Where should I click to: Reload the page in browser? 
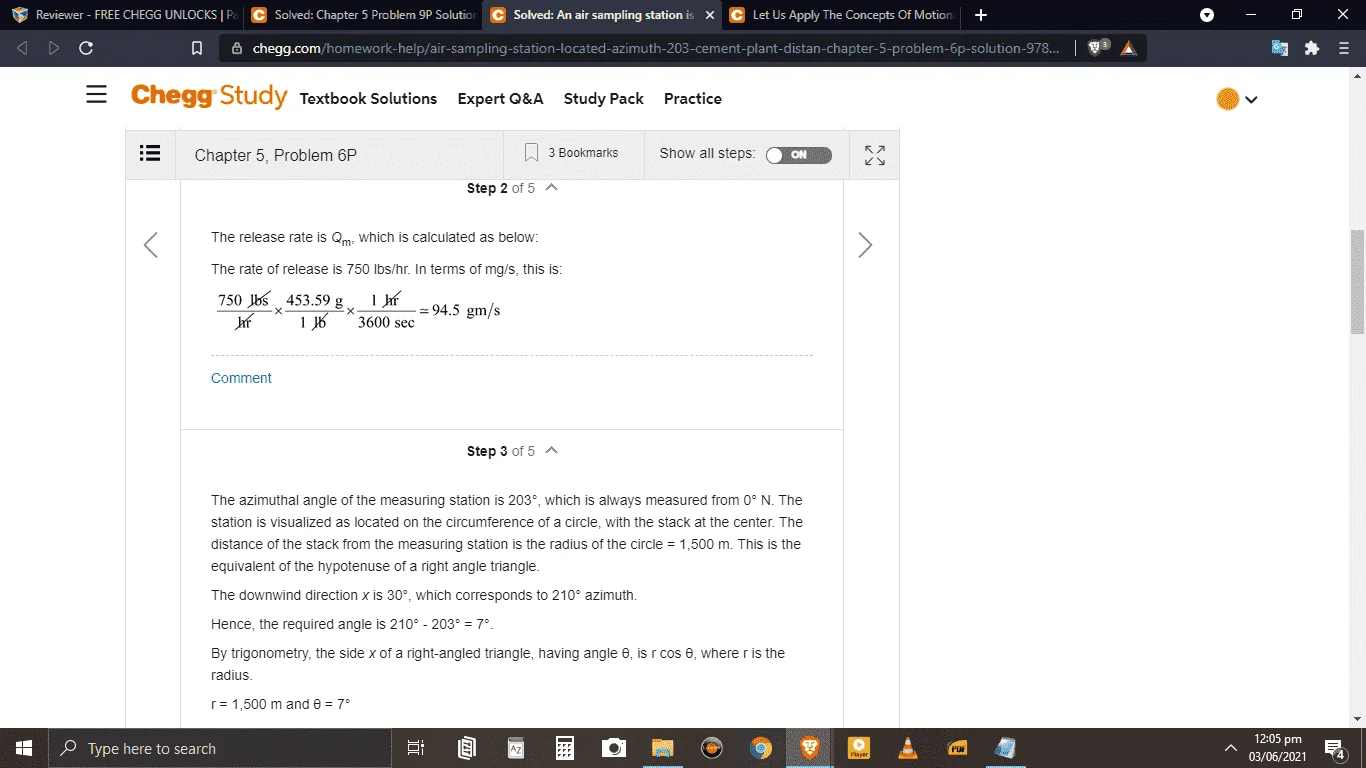click(86, 48)
